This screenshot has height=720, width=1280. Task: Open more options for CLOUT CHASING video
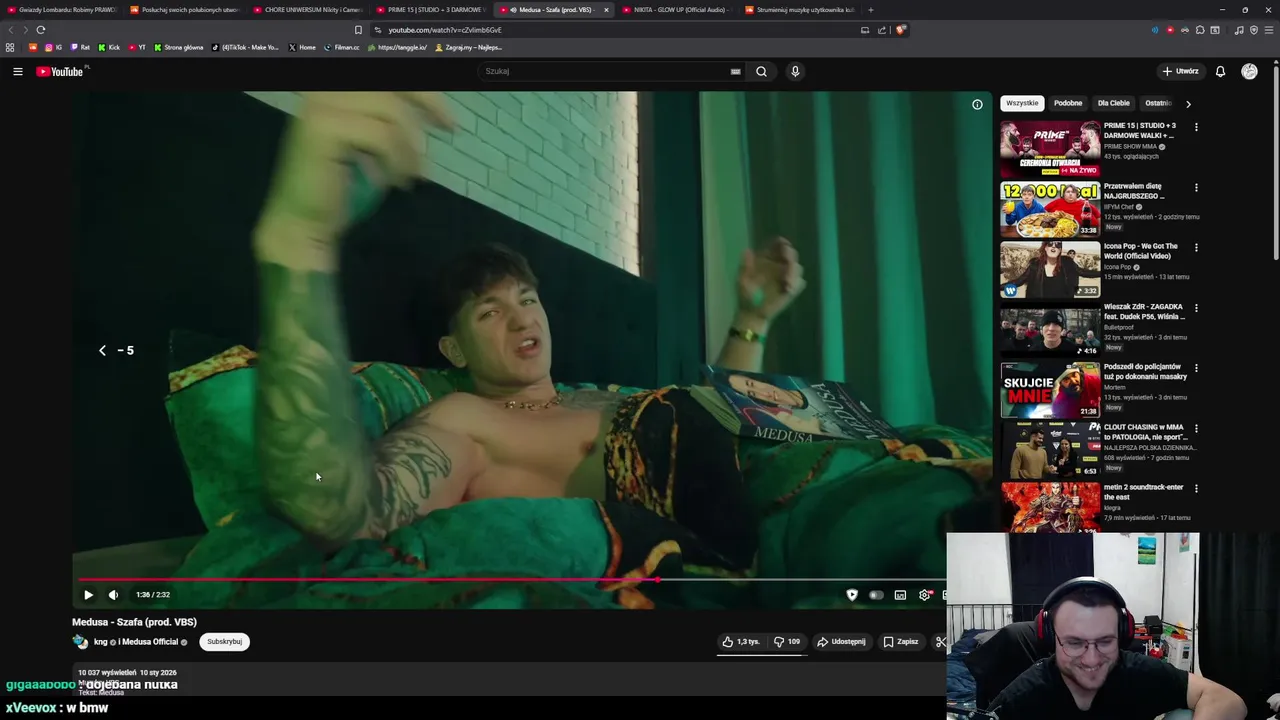point(1196,428)
